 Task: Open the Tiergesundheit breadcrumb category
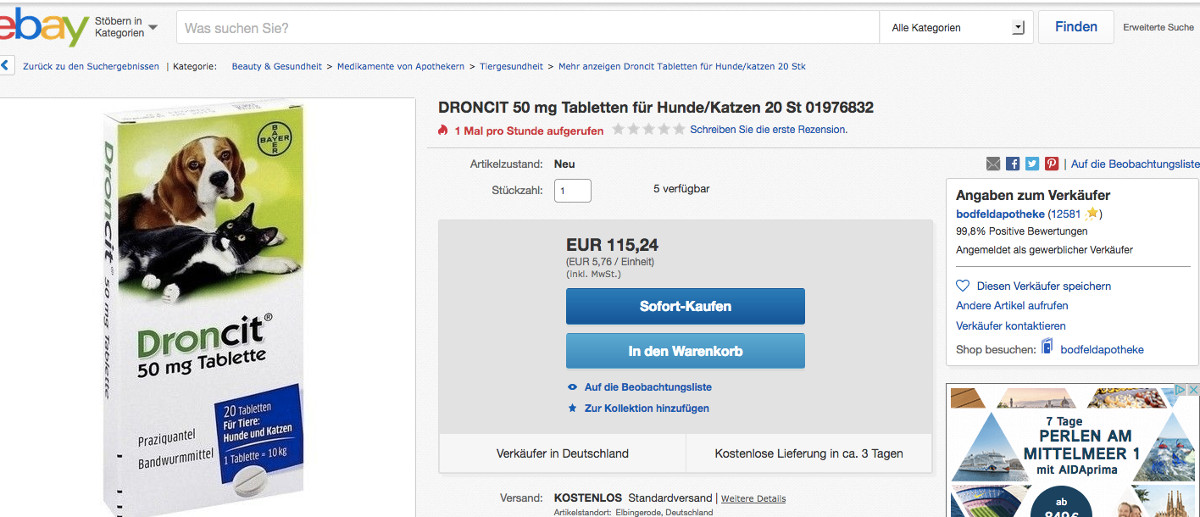(510, 67)
